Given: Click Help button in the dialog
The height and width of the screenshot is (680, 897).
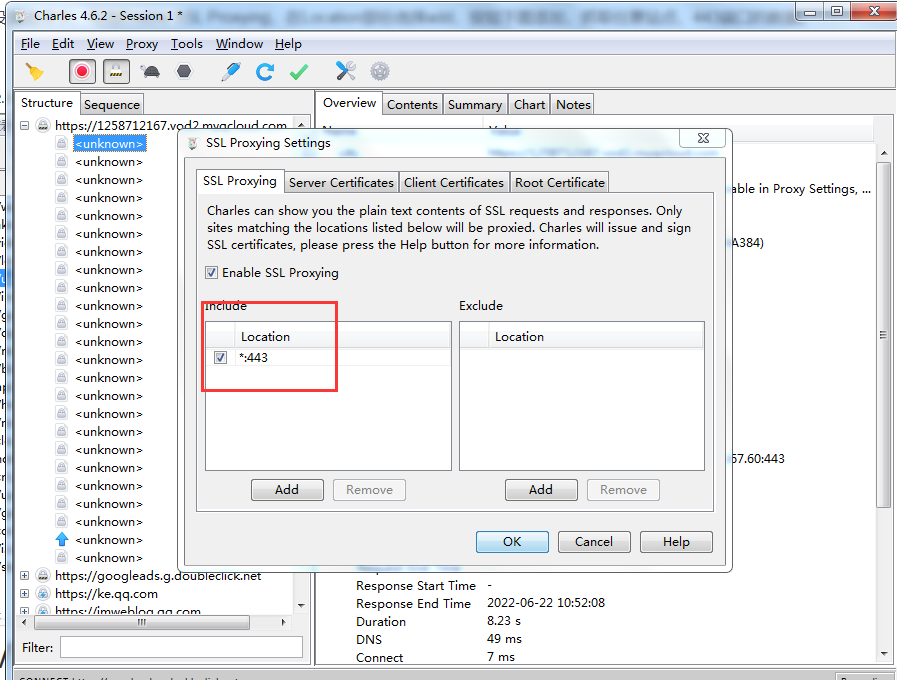Looking at the screenshot, I should 676,542.
